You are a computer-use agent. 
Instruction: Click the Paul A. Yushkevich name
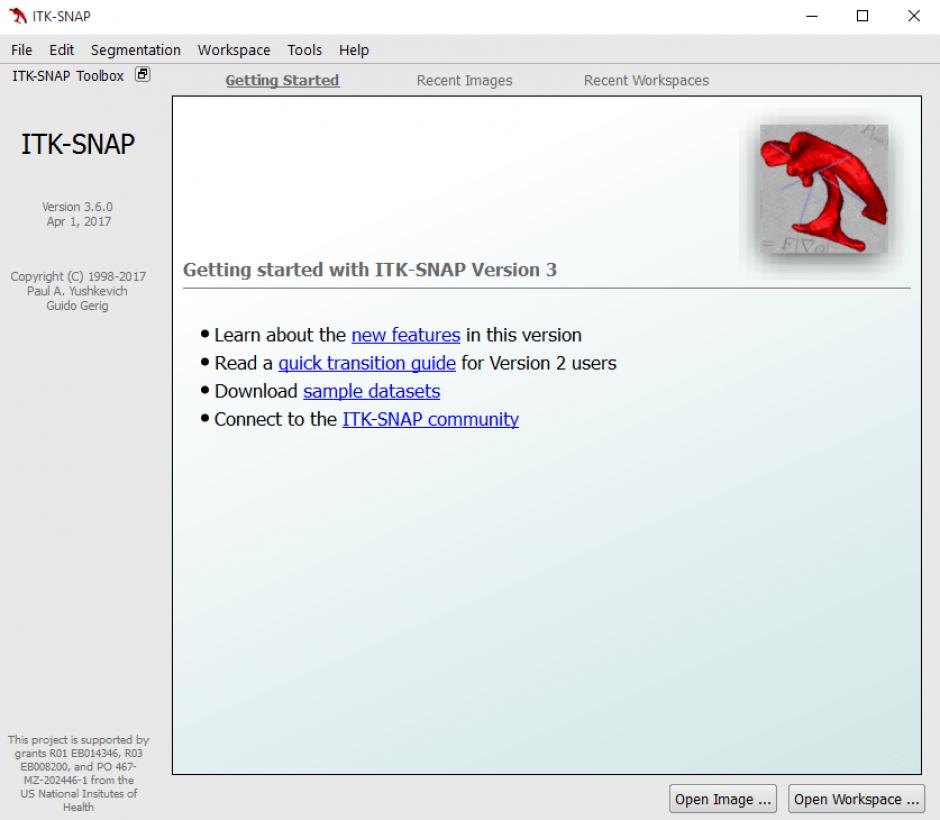pos(77,291)
